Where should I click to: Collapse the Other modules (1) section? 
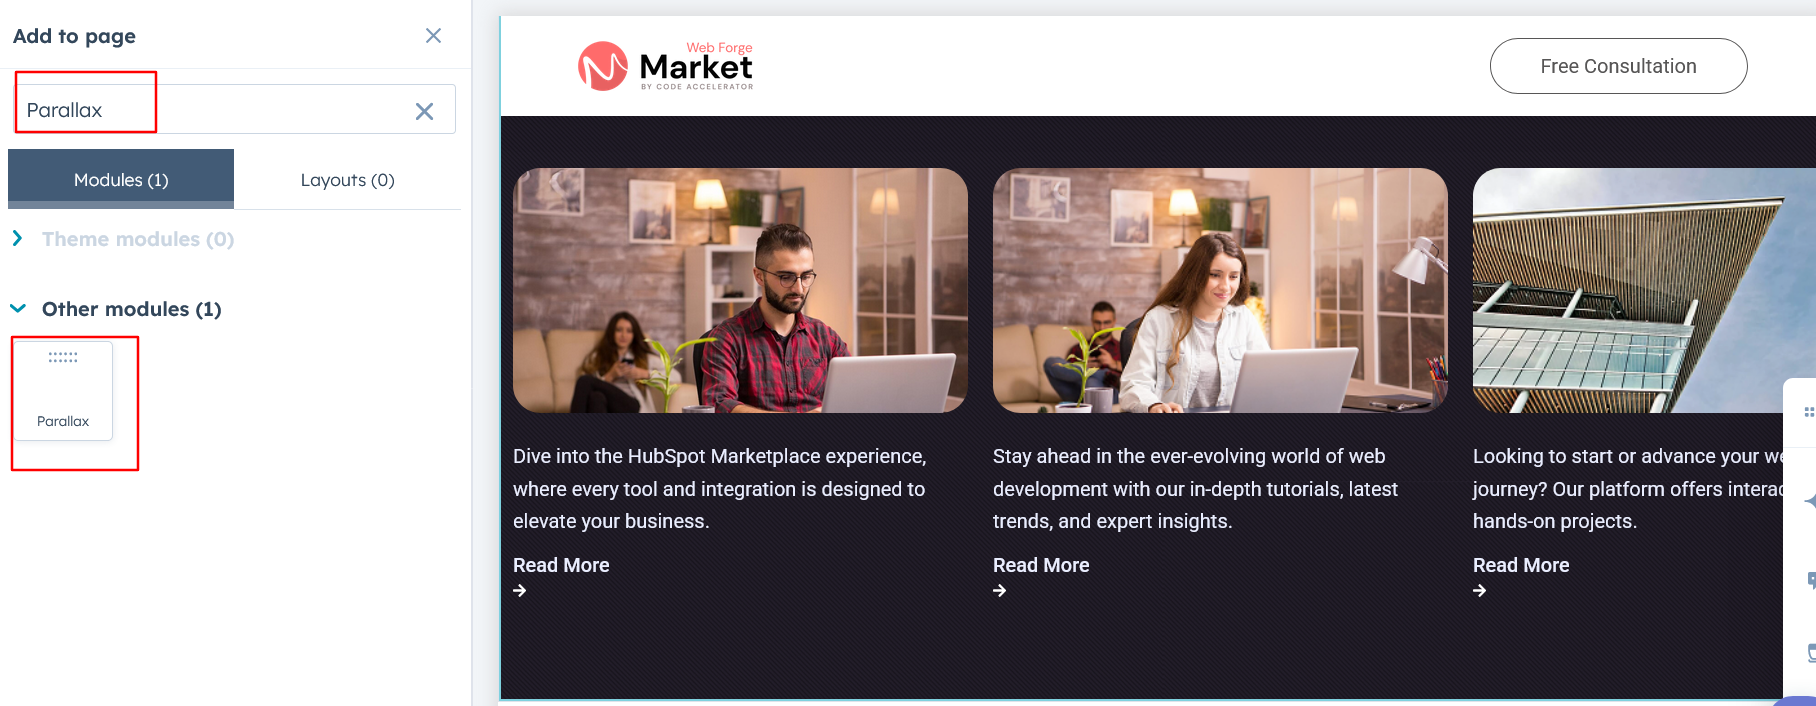click(x=18, y=309)
